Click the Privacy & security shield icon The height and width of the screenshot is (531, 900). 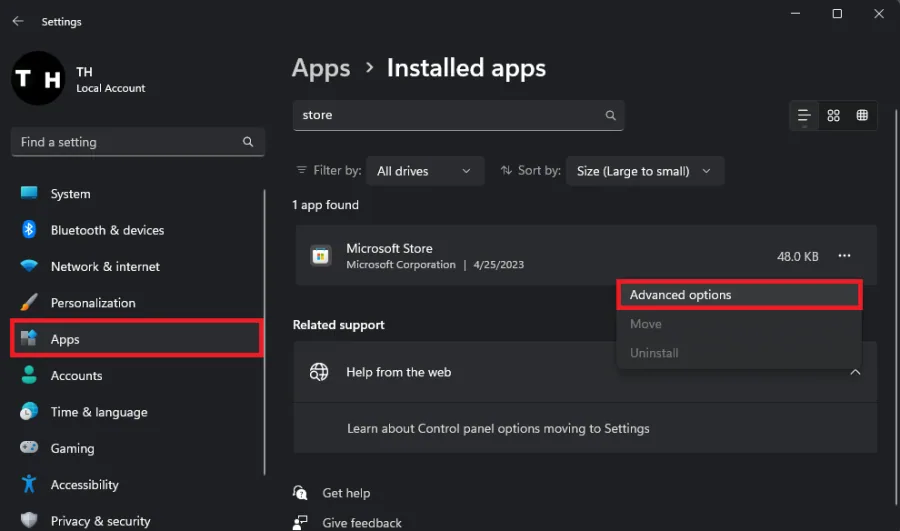pyautogui.click(x=29, y=520)
